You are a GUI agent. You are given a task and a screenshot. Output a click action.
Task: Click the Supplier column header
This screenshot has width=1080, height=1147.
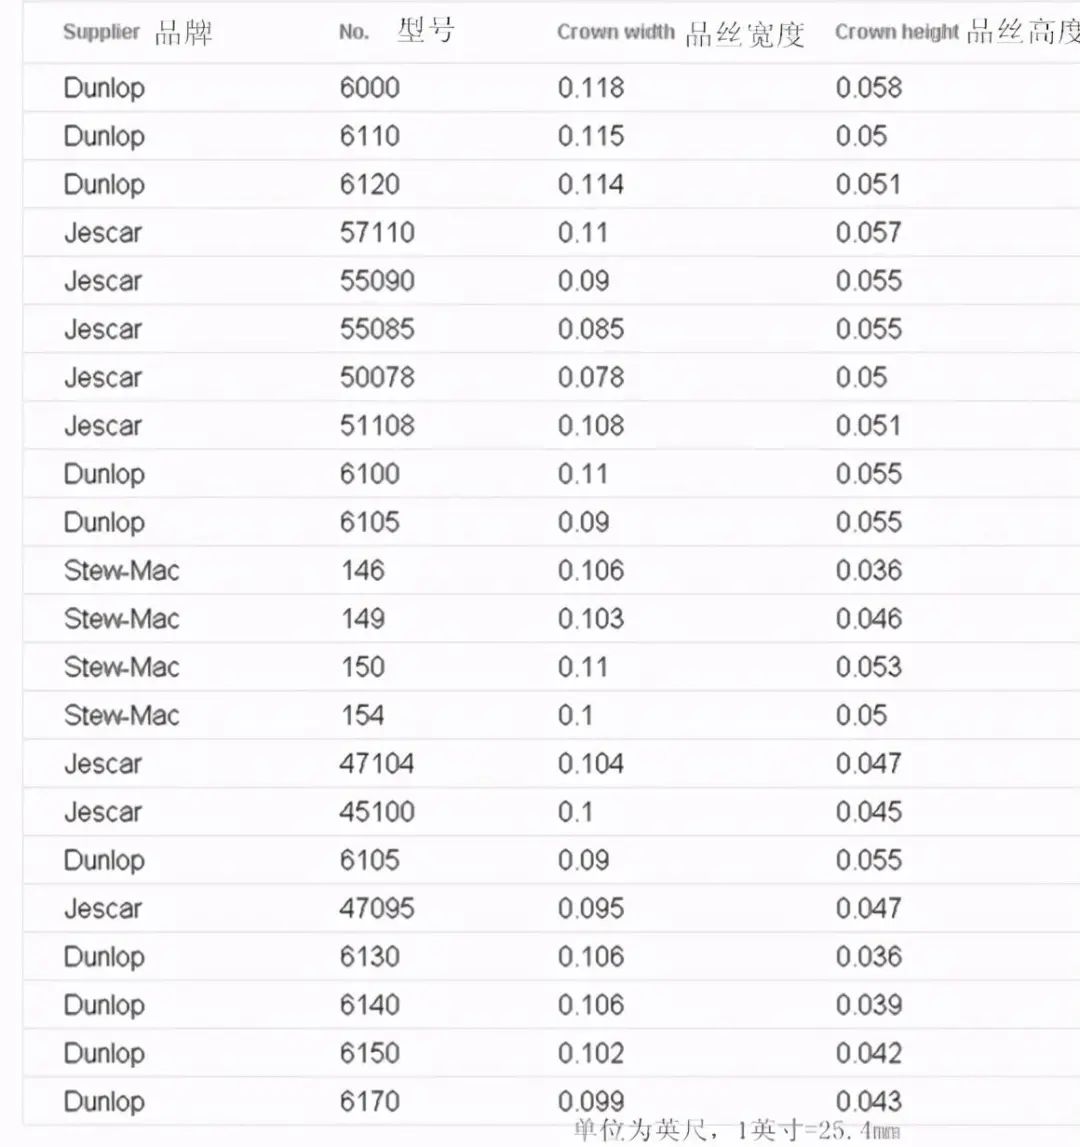point(138,32)
